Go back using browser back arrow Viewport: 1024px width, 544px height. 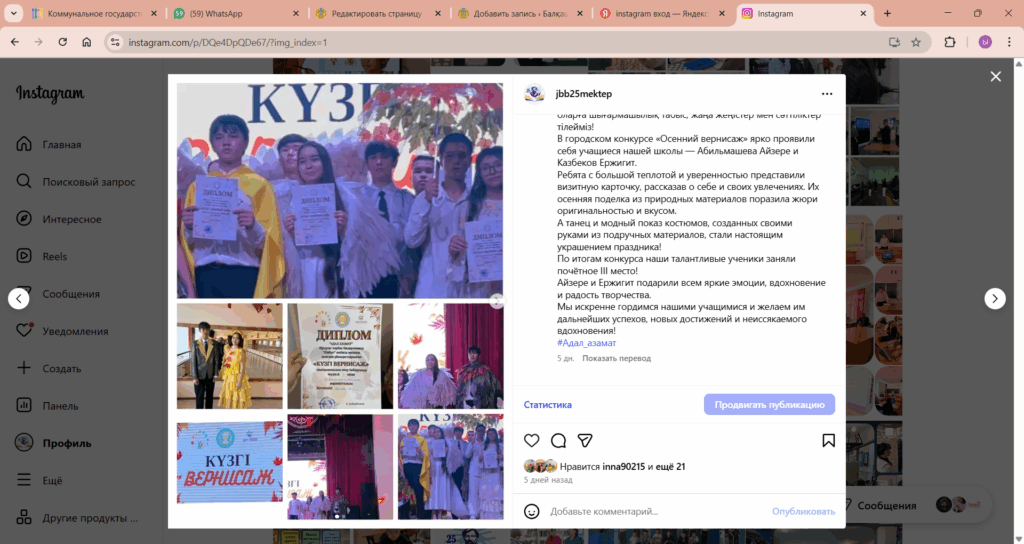tap(14, 42)
